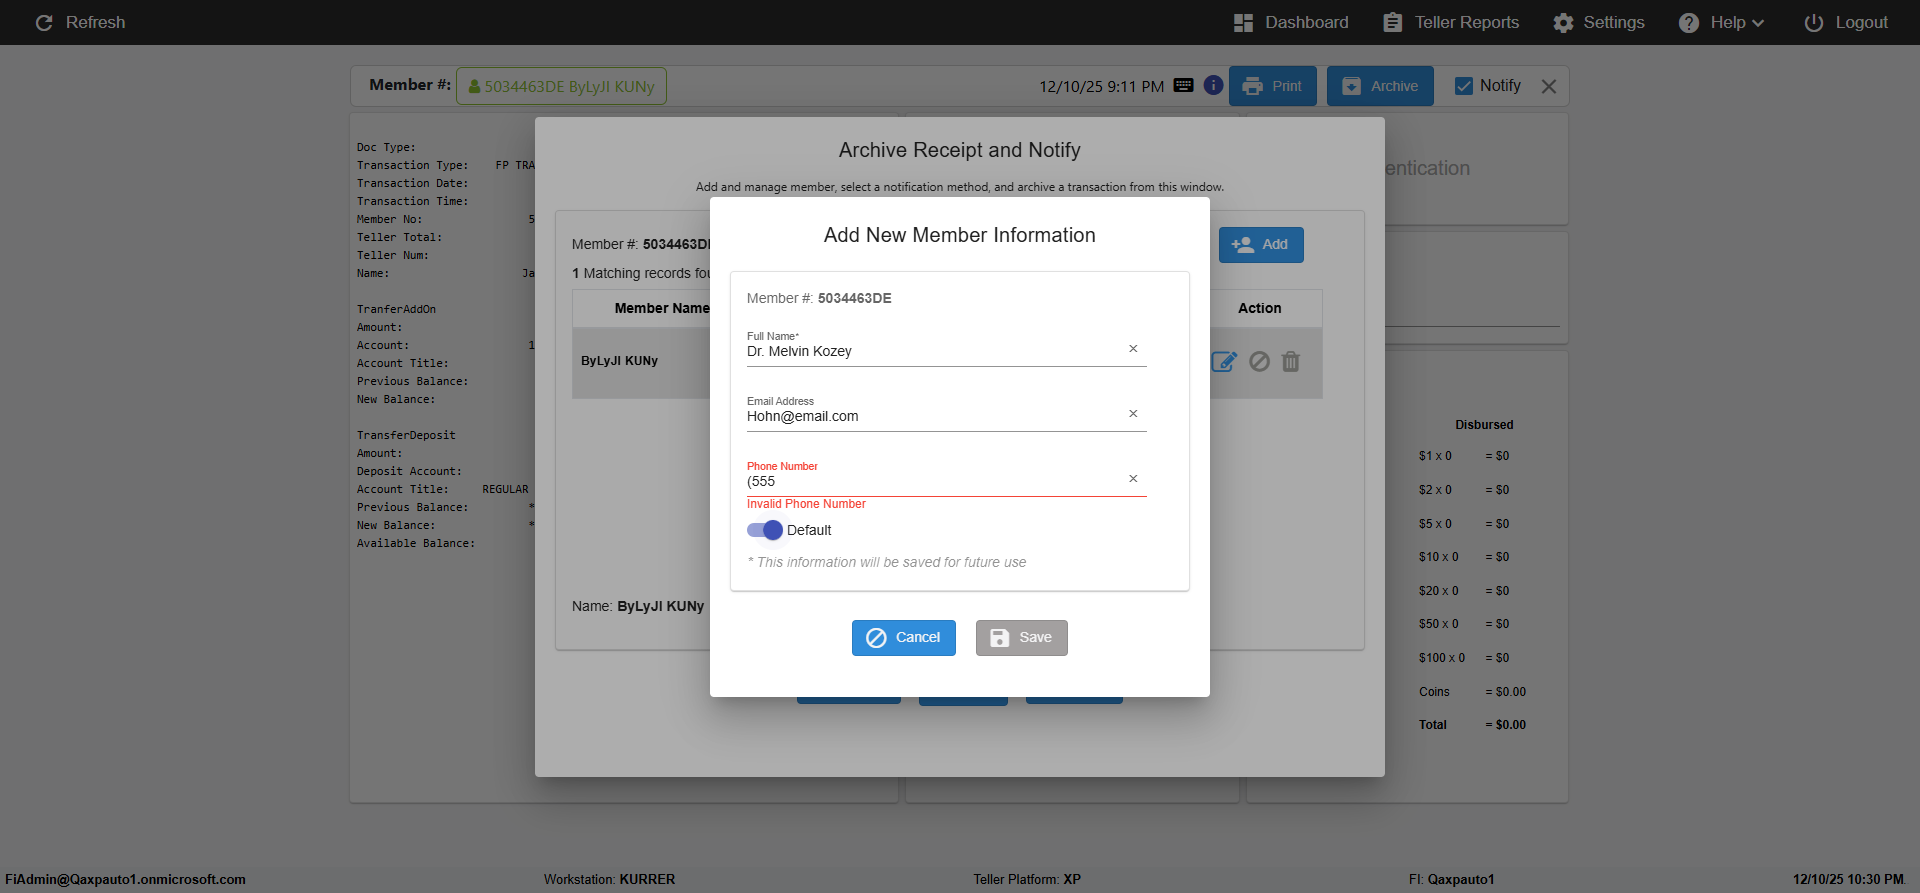Clear the Phone Number field
Viewport: 1920px width, 893px height.
(x=1133, y=479)
